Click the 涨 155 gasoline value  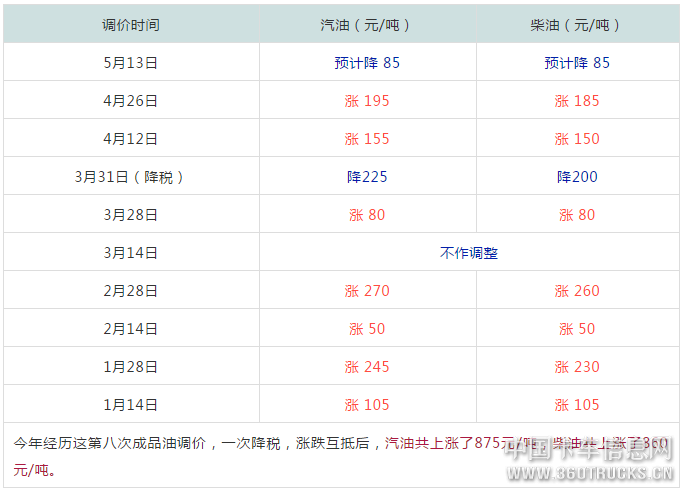[x=367, y=139]
